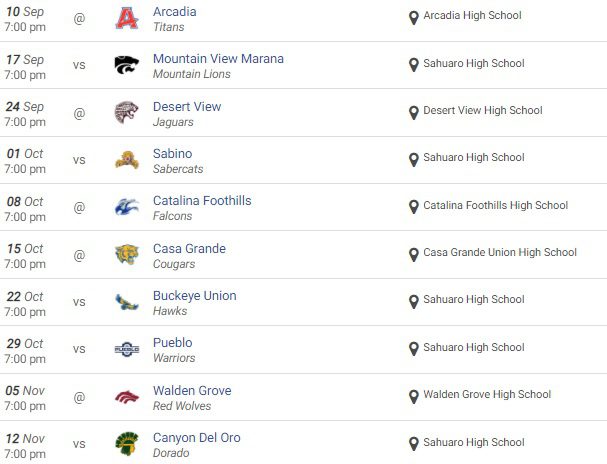
Task: Open the Buckeye Union team link
Action: click(x=195, y=296)
